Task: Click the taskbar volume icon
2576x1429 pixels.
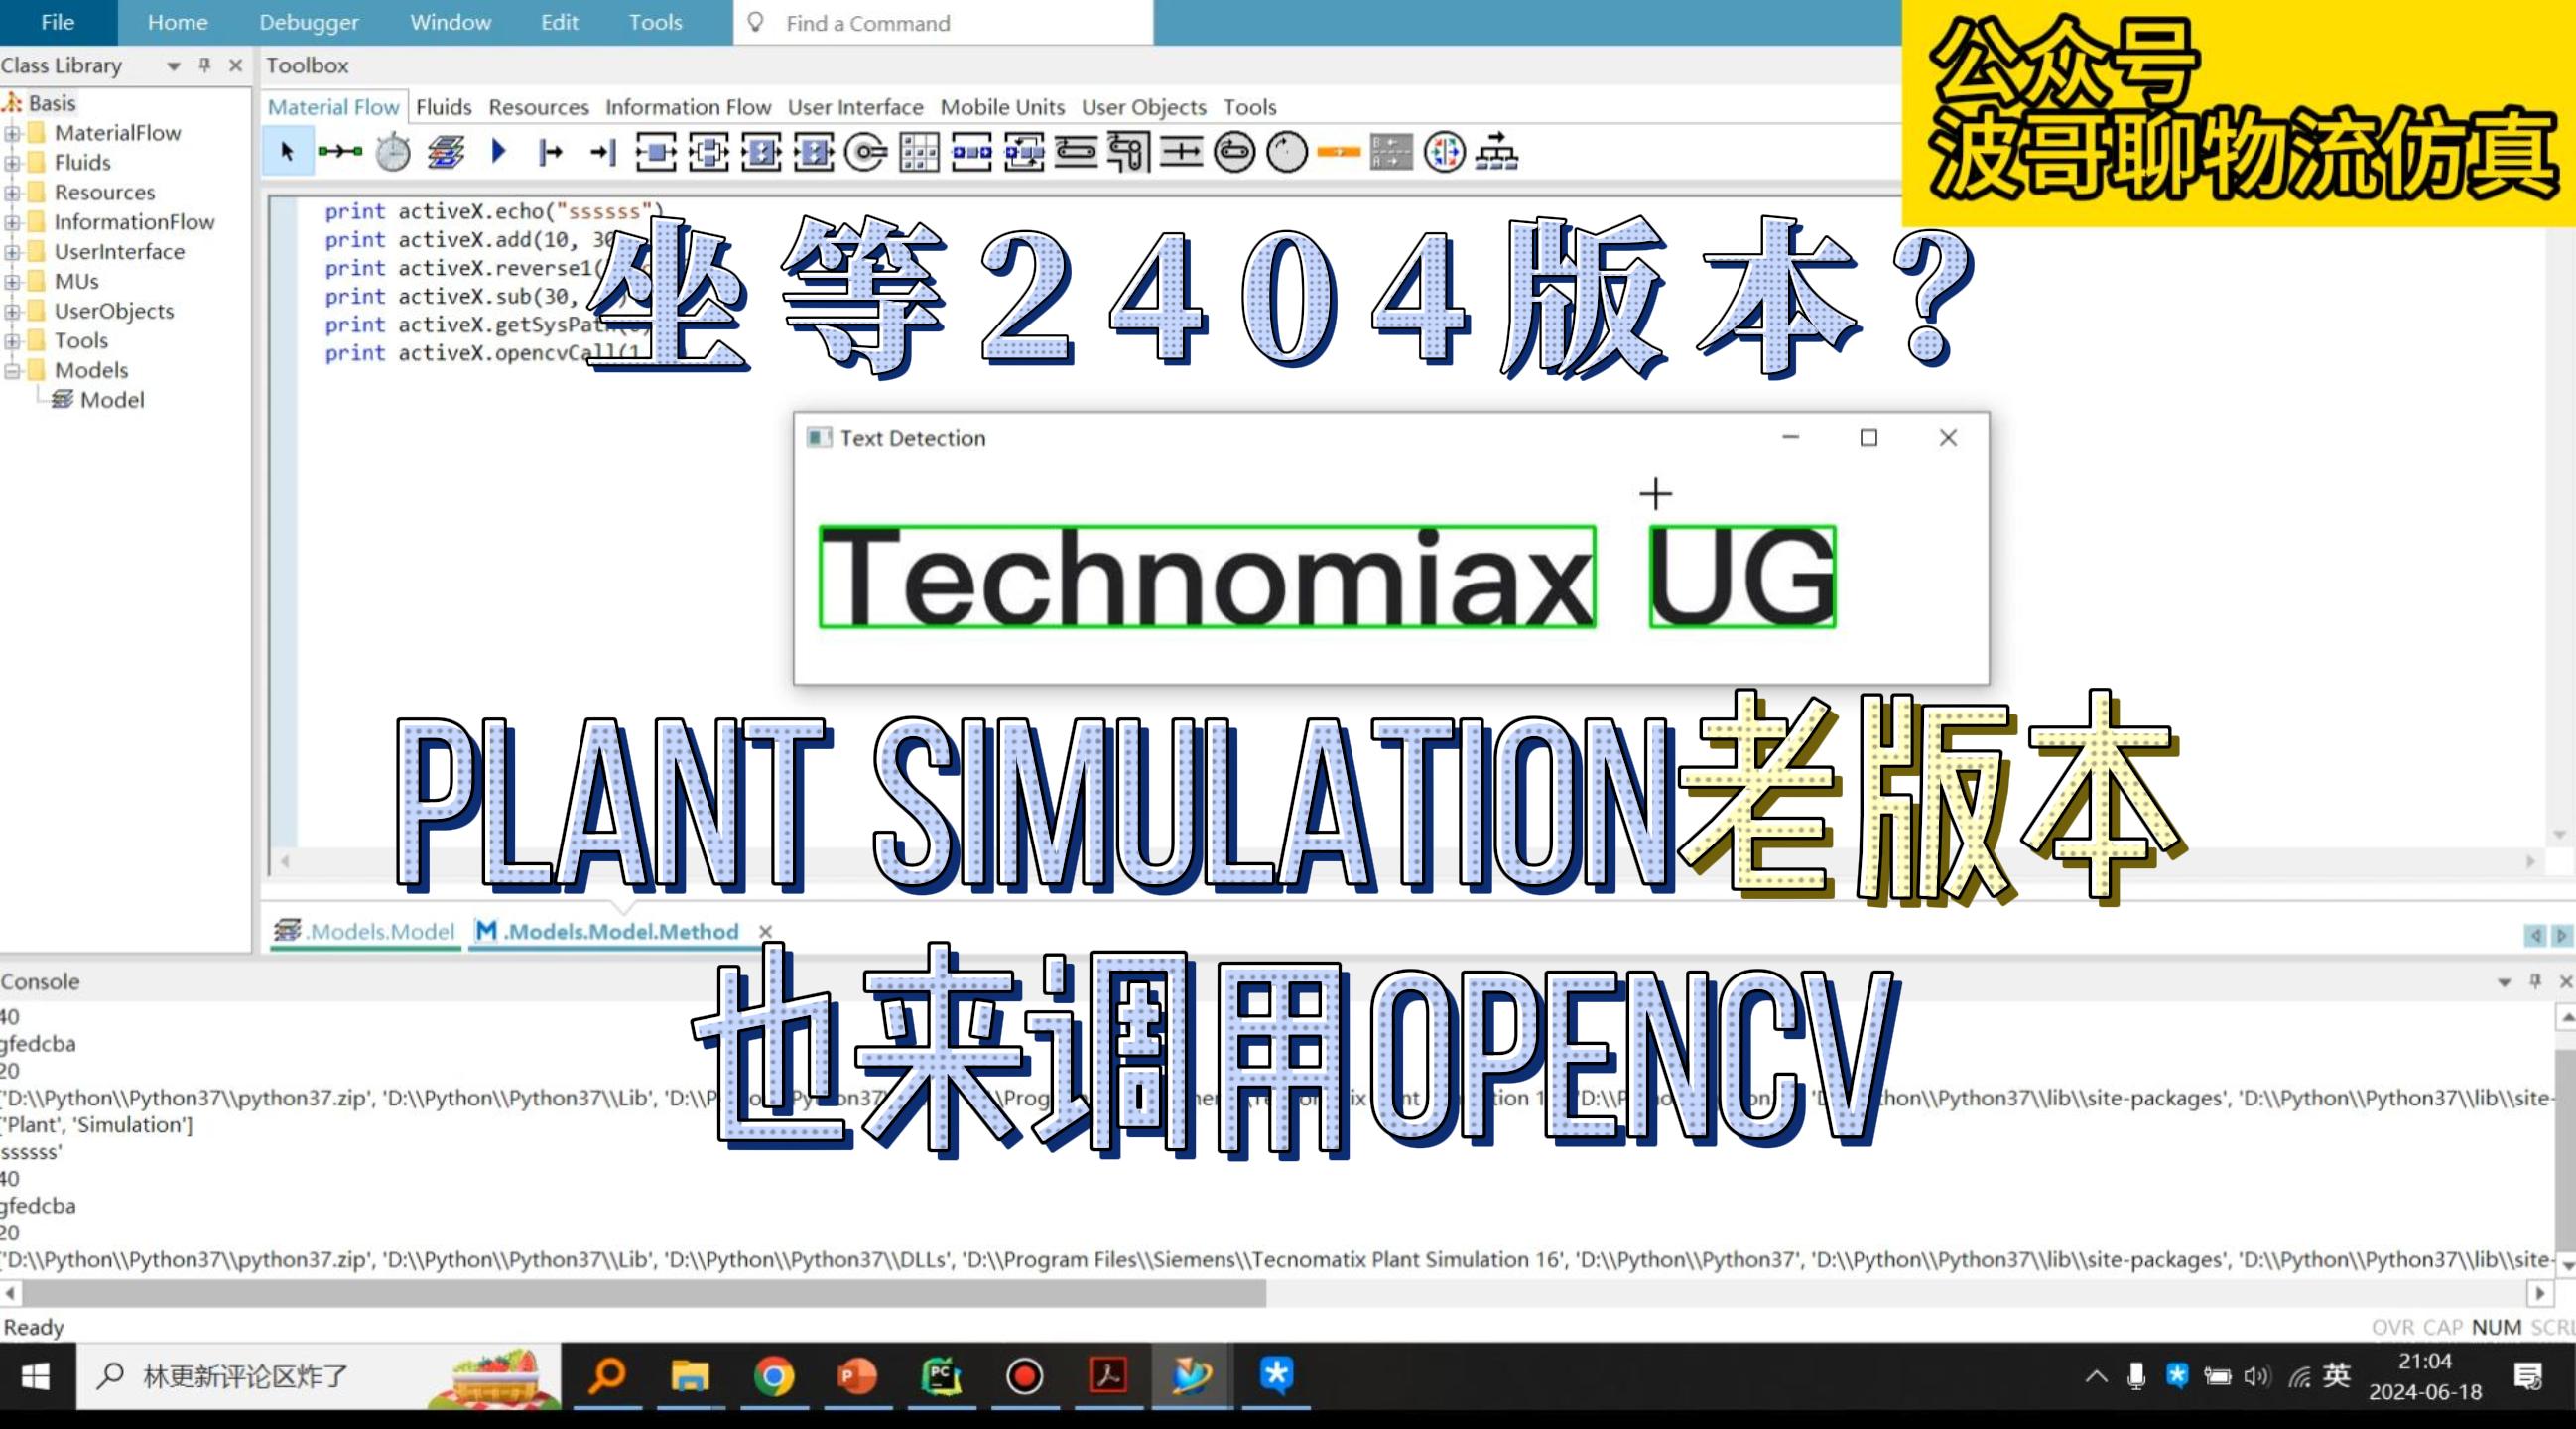Action: tap(2256, 1377)
